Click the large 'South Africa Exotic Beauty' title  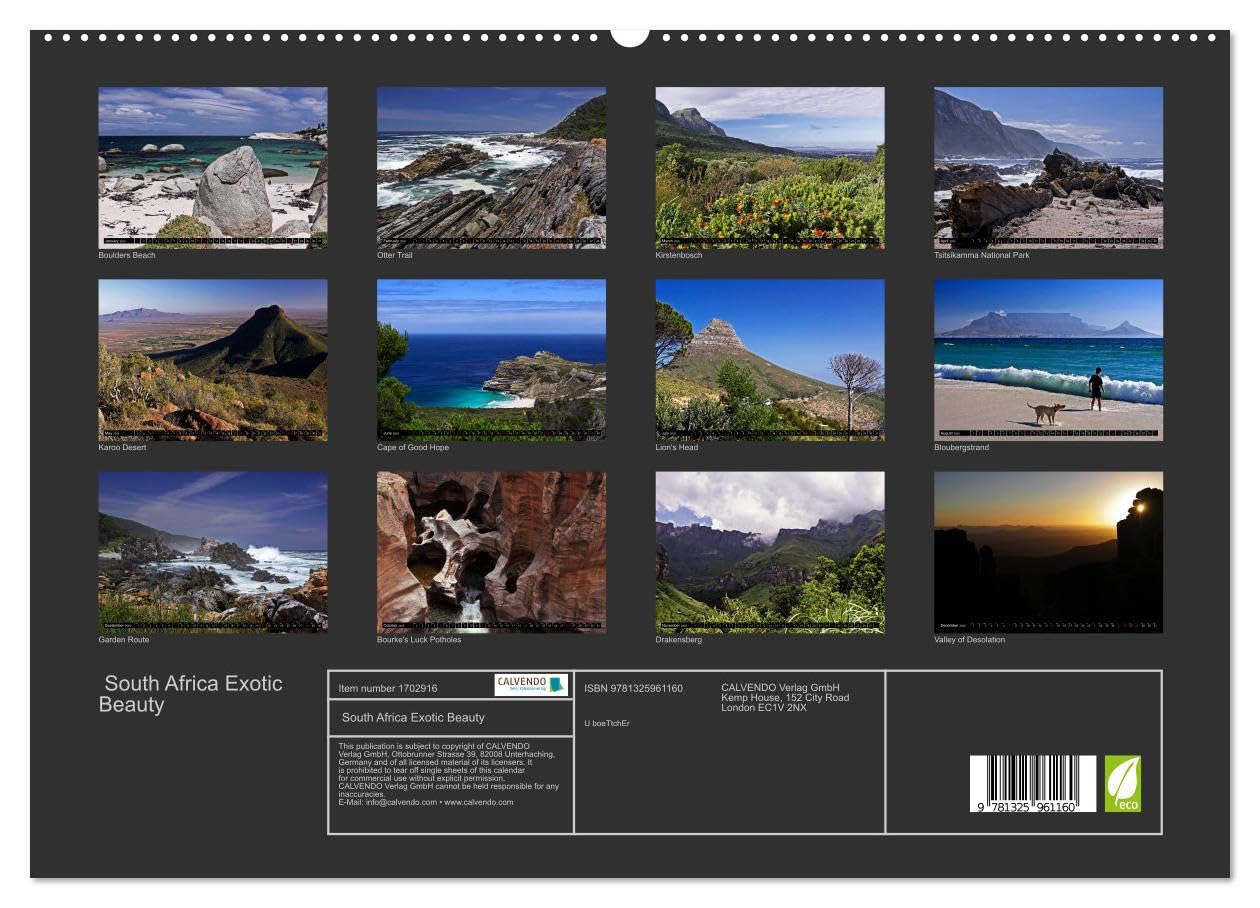coord(191,694)
